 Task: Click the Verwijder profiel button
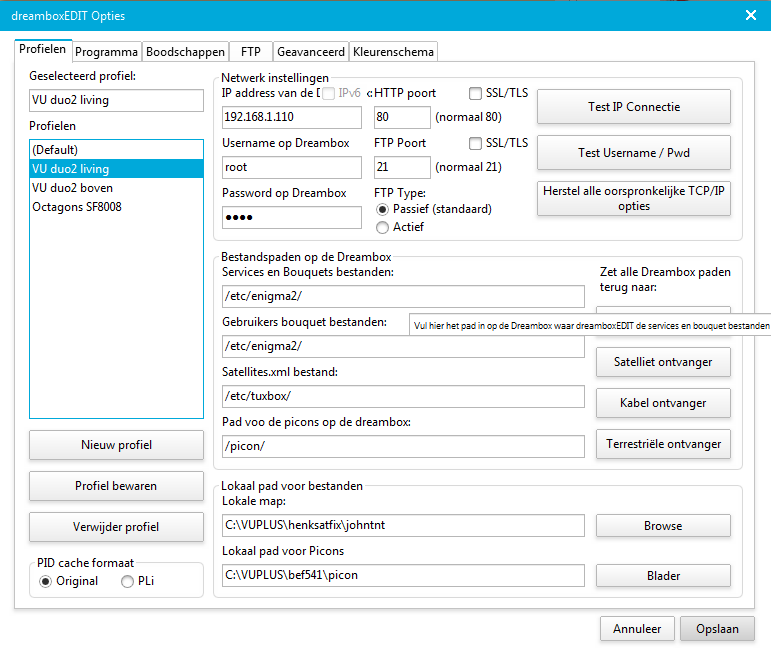click(117, 527)
